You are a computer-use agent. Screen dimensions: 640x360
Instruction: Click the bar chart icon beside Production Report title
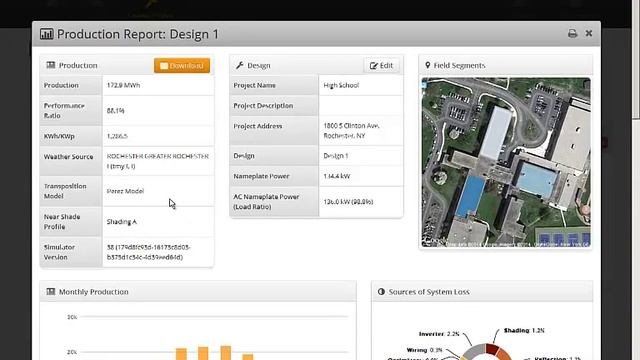pos(47,34)
